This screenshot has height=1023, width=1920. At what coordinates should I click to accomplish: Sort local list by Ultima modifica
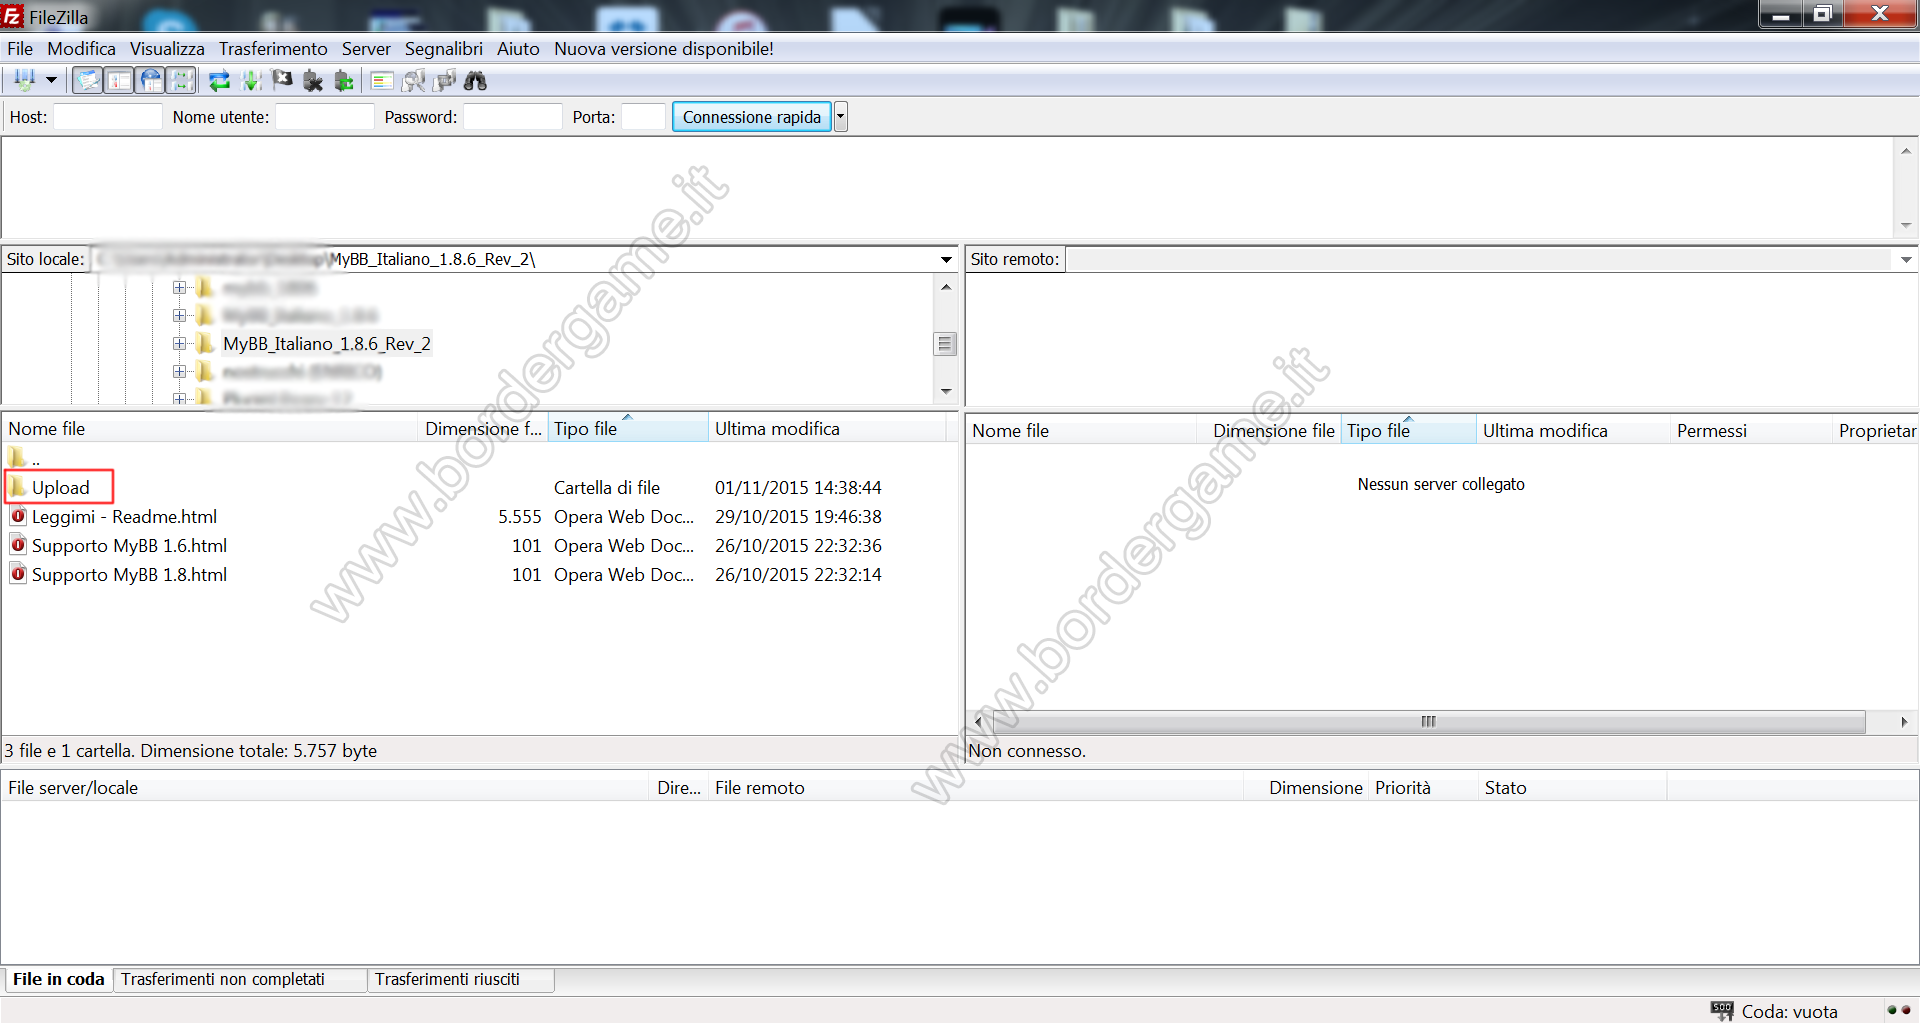pos(827,428)
